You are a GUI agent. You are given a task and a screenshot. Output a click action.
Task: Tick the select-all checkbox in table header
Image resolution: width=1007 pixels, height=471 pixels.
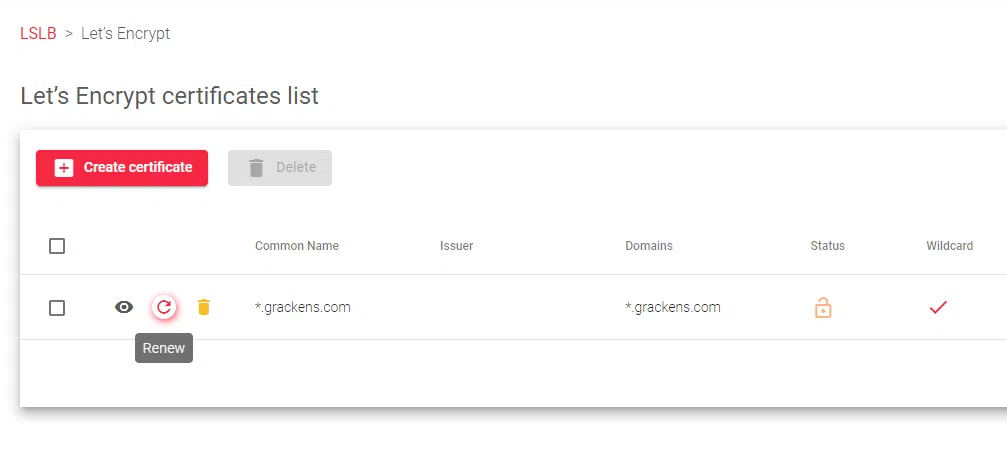[57, 246]
